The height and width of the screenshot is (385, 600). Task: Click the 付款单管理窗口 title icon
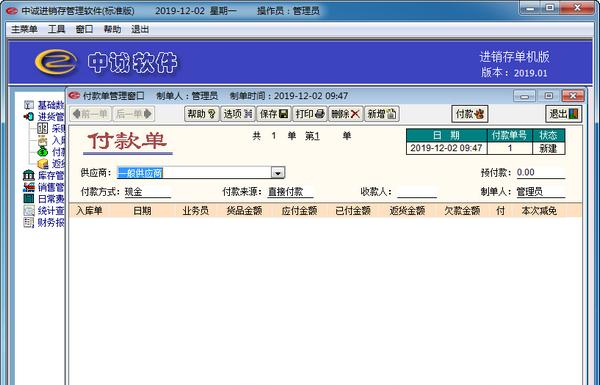[74, 95]
